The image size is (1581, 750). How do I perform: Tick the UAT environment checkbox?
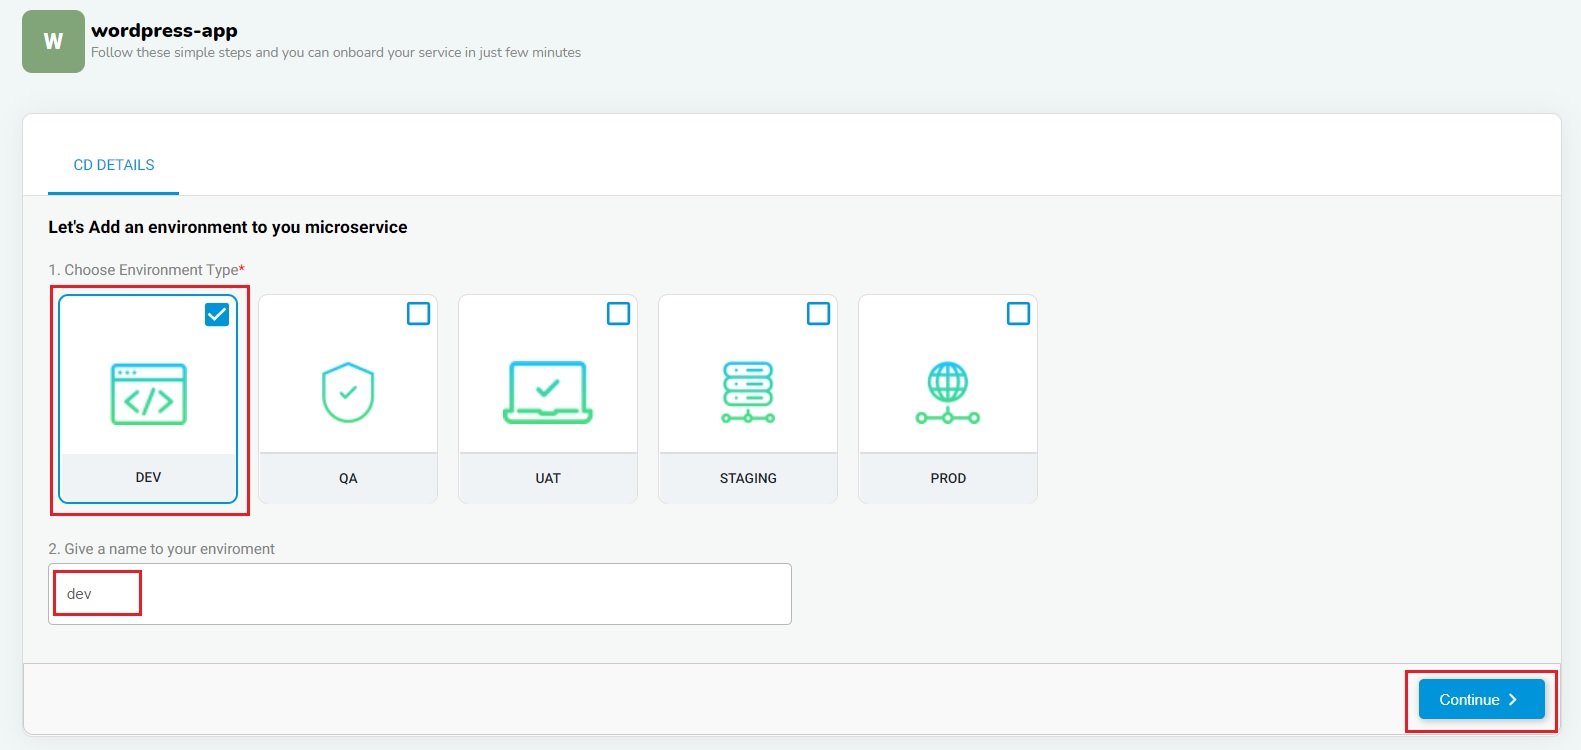click(618, 314)
